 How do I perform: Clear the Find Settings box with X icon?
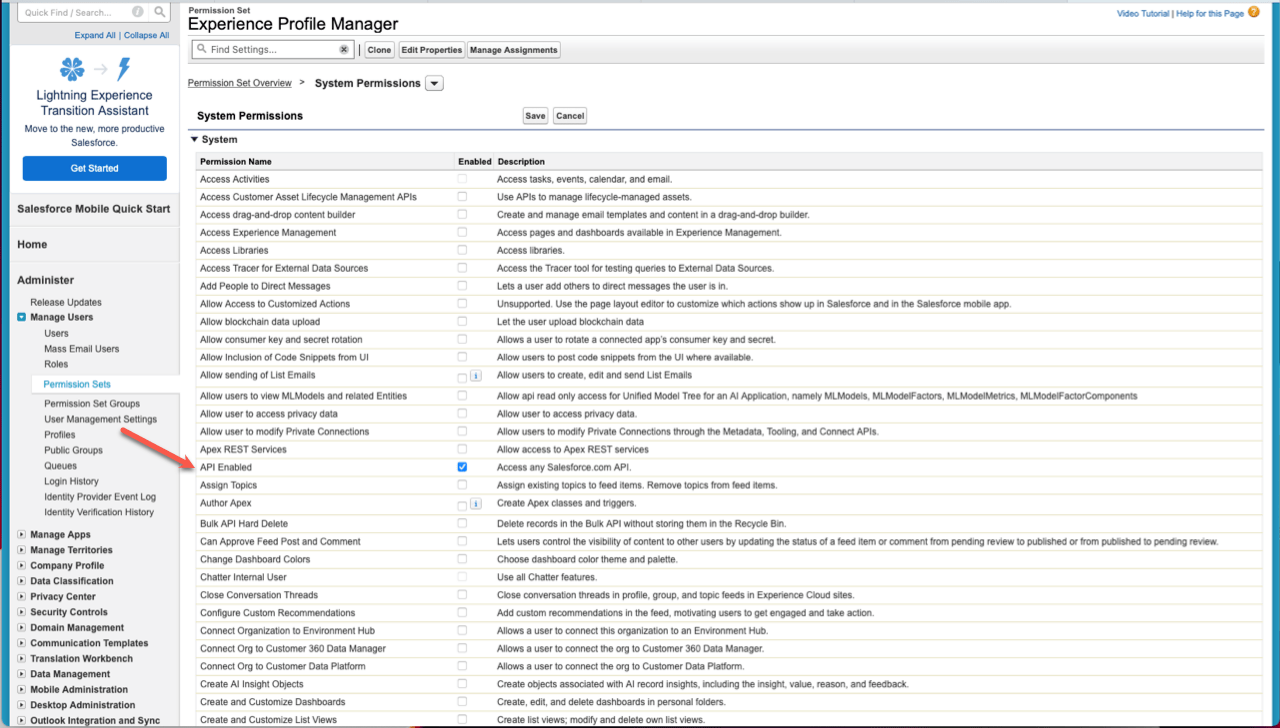[x=344, y=49]
